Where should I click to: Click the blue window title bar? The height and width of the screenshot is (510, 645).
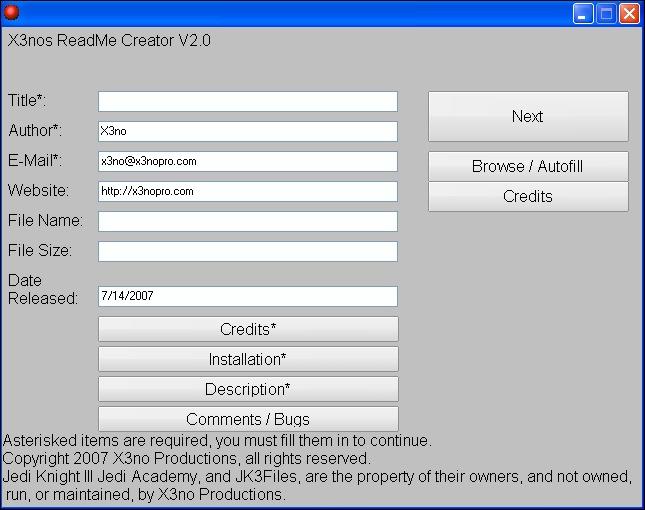(x=300, y=13)
